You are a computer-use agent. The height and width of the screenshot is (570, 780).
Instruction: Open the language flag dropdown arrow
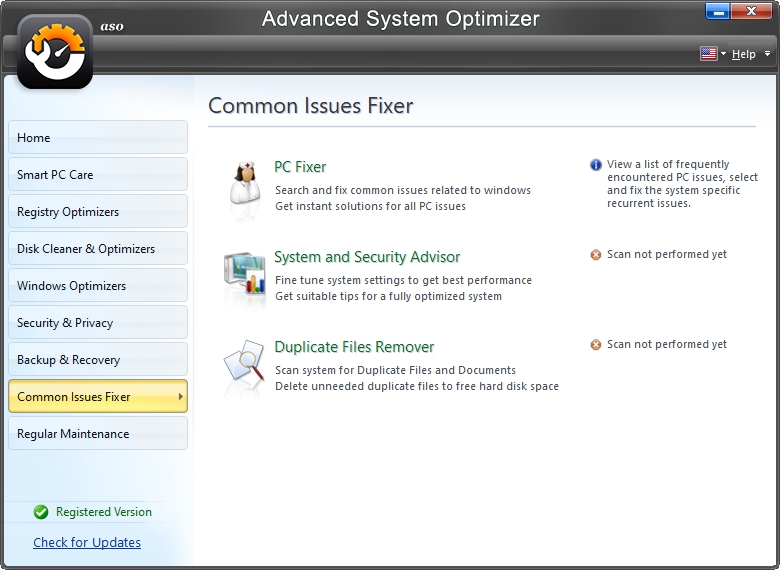point(723,54)
